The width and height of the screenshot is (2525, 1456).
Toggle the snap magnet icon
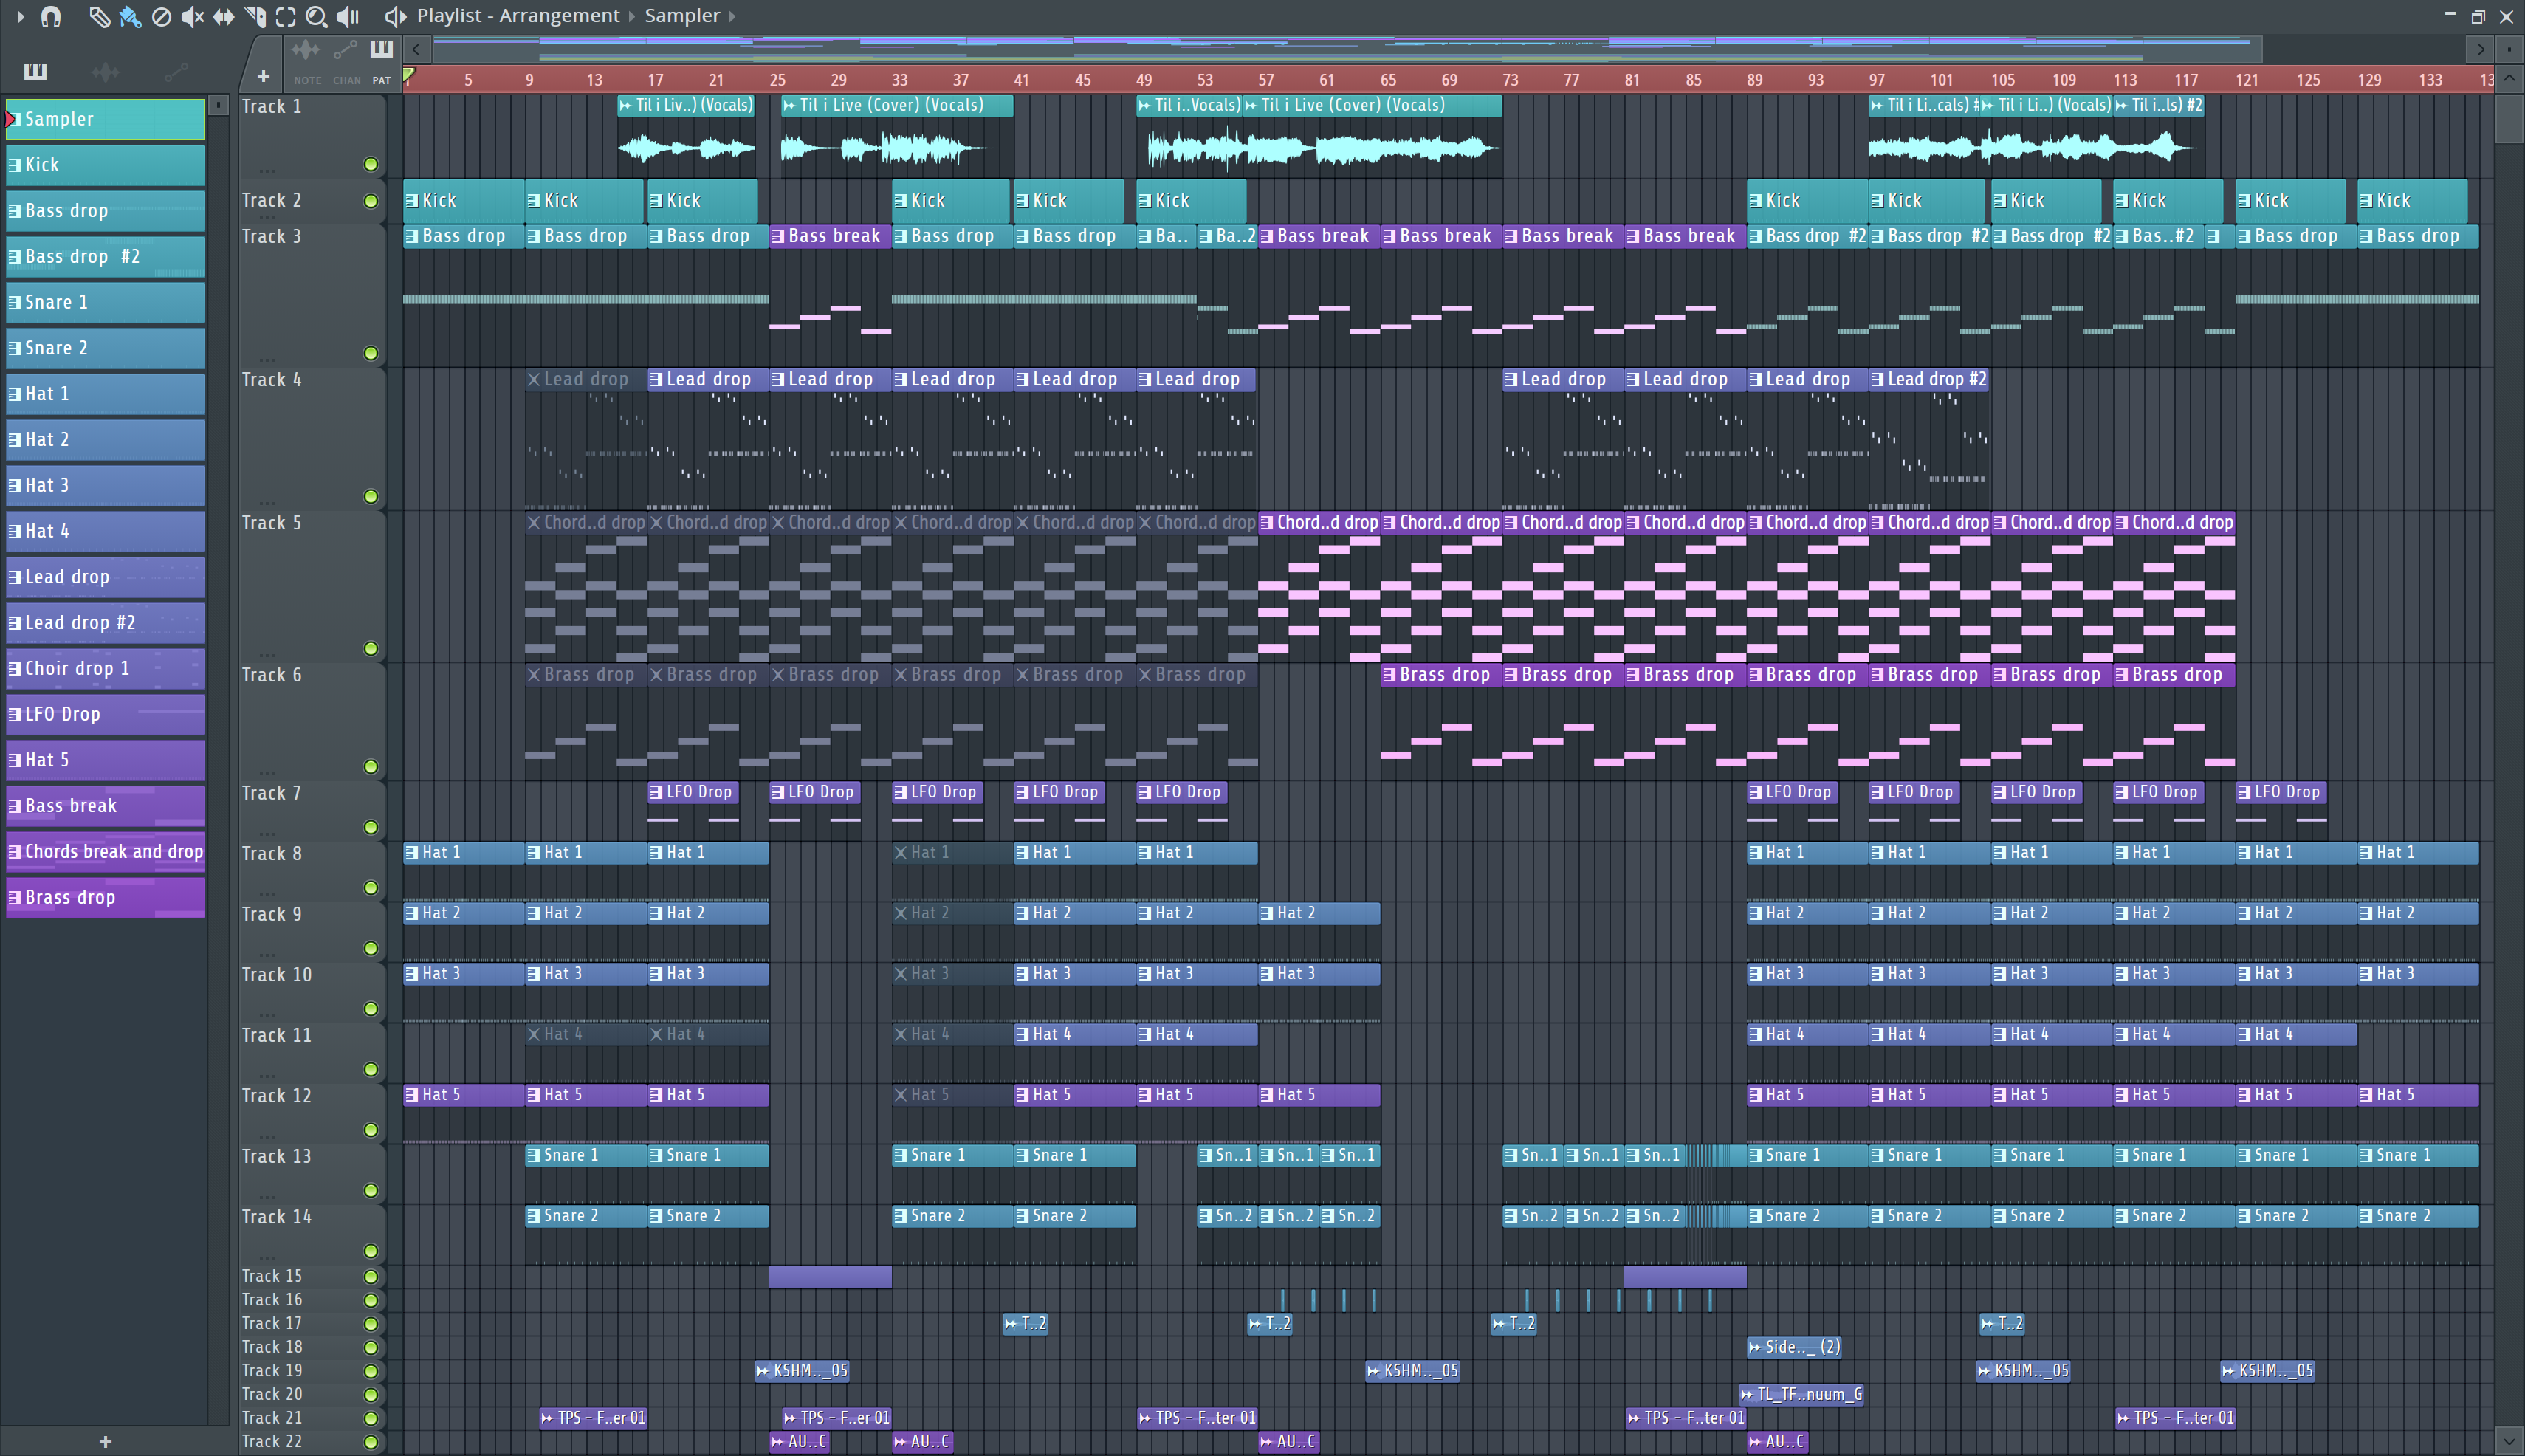[51, 16]
